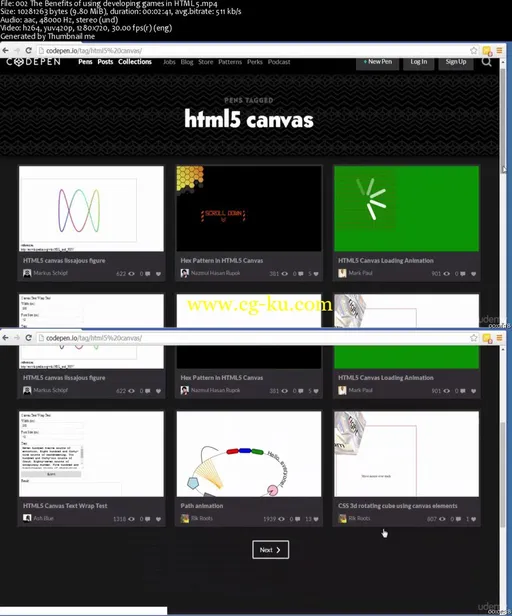
Task: Open the hamburger menu in the upper browser frame
Action: coord(499,50)
